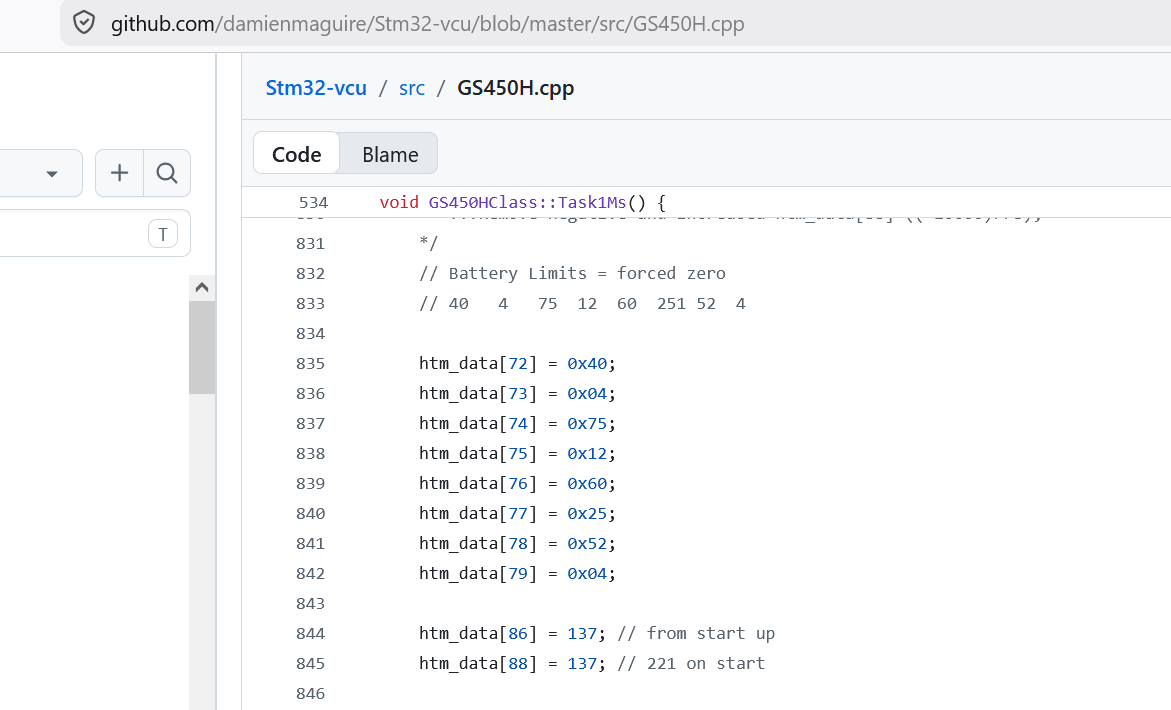Screen dimensions: 1171x710
Task: Click the GS450H.cpp file name heading
Action: [x=515, y=88]
